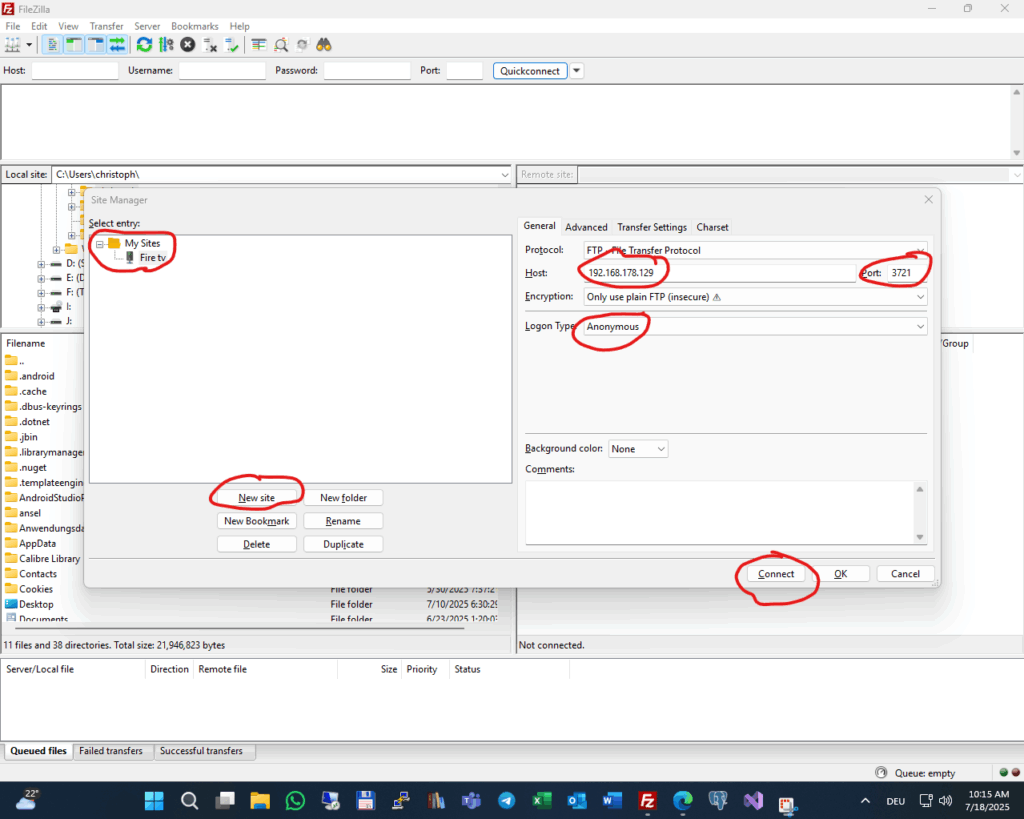The width and height of the screenshot is (1024, 819).
Task: Open the Protocol dropdown
Action: (x=754, y=250)
